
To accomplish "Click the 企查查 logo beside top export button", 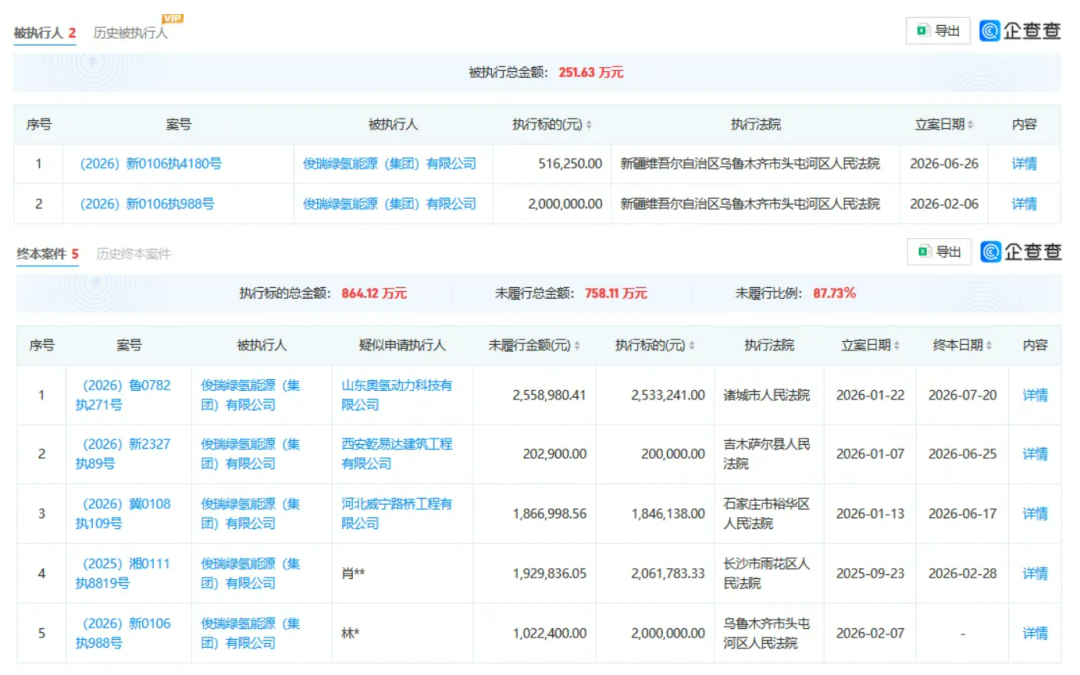I will (1020, 30).
